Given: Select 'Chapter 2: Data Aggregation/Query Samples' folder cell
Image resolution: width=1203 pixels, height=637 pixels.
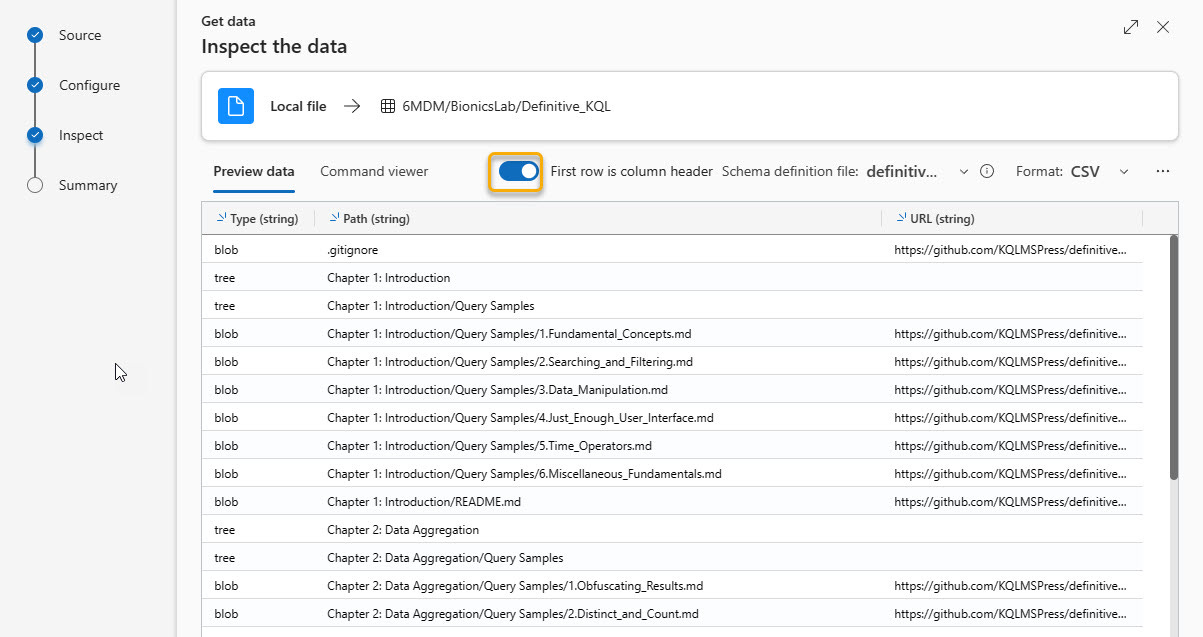Looking at the screenshot, I should (598, 557).
